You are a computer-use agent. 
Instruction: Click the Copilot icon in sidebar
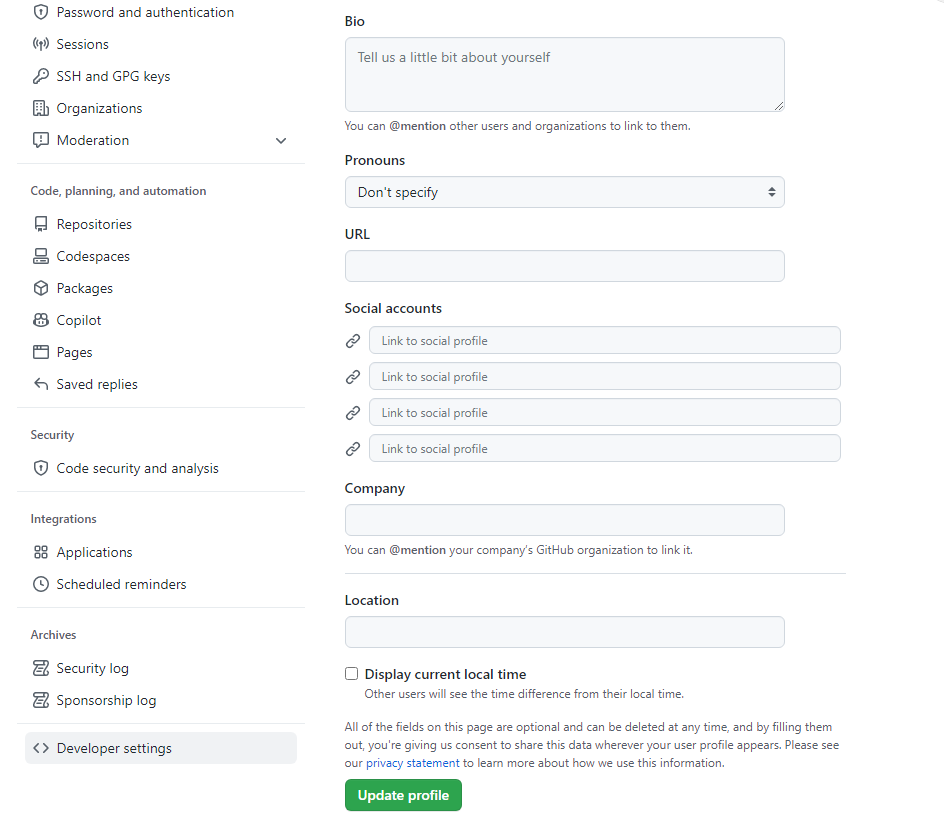[41, 320]
